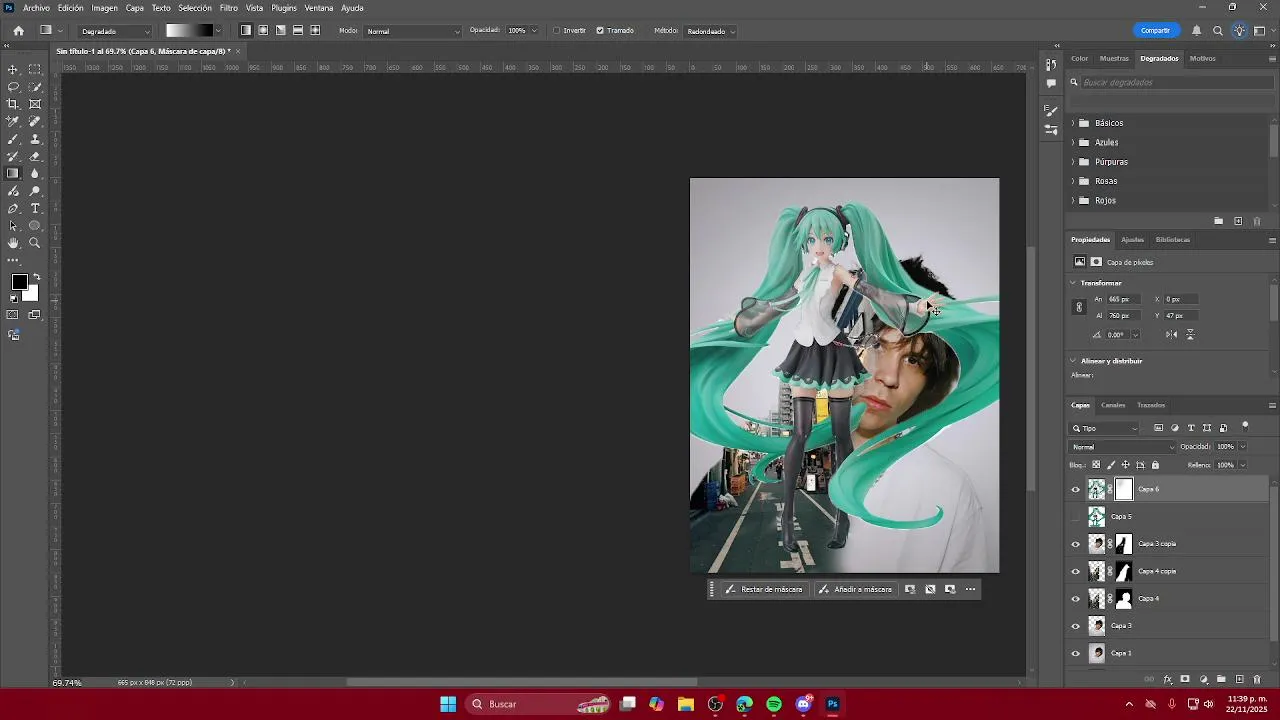Open the Modo Normal dropdown in options bar

[x=413, y=31]
